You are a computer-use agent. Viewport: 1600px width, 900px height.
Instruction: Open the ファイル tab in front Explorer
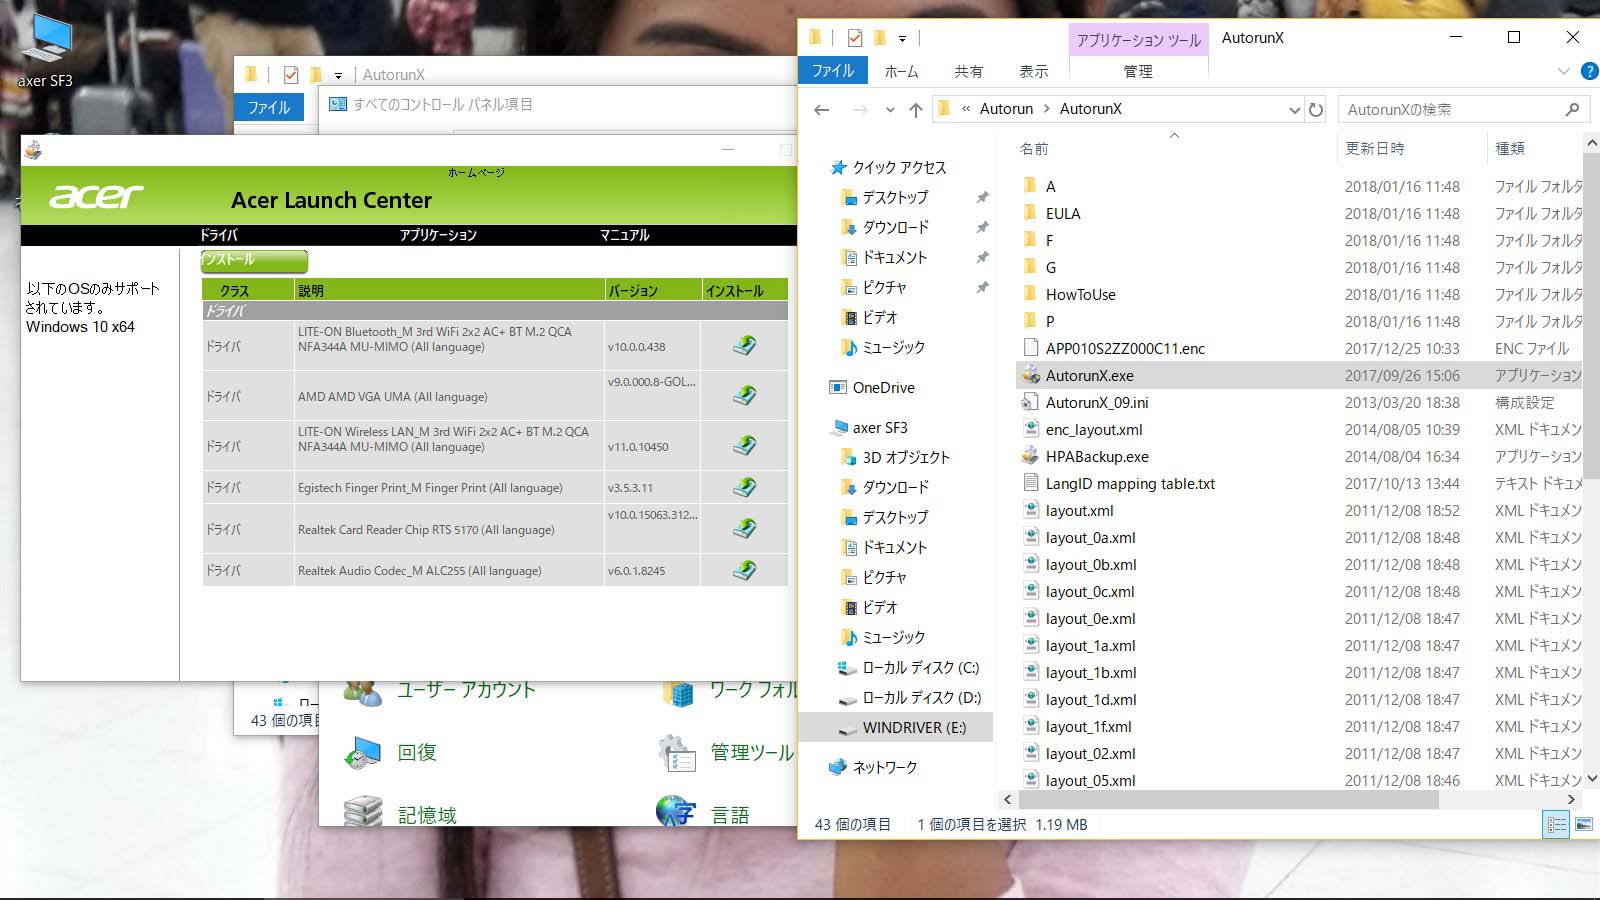tap(832, 71)
